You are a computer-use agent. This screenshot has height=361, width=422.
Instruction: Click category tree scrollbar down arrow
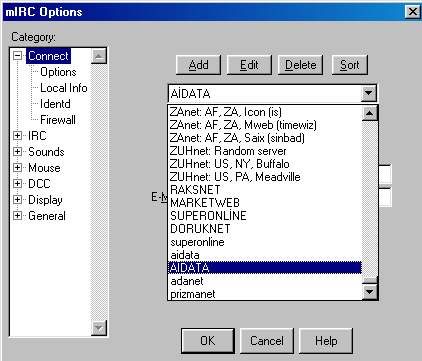(98, 327)
